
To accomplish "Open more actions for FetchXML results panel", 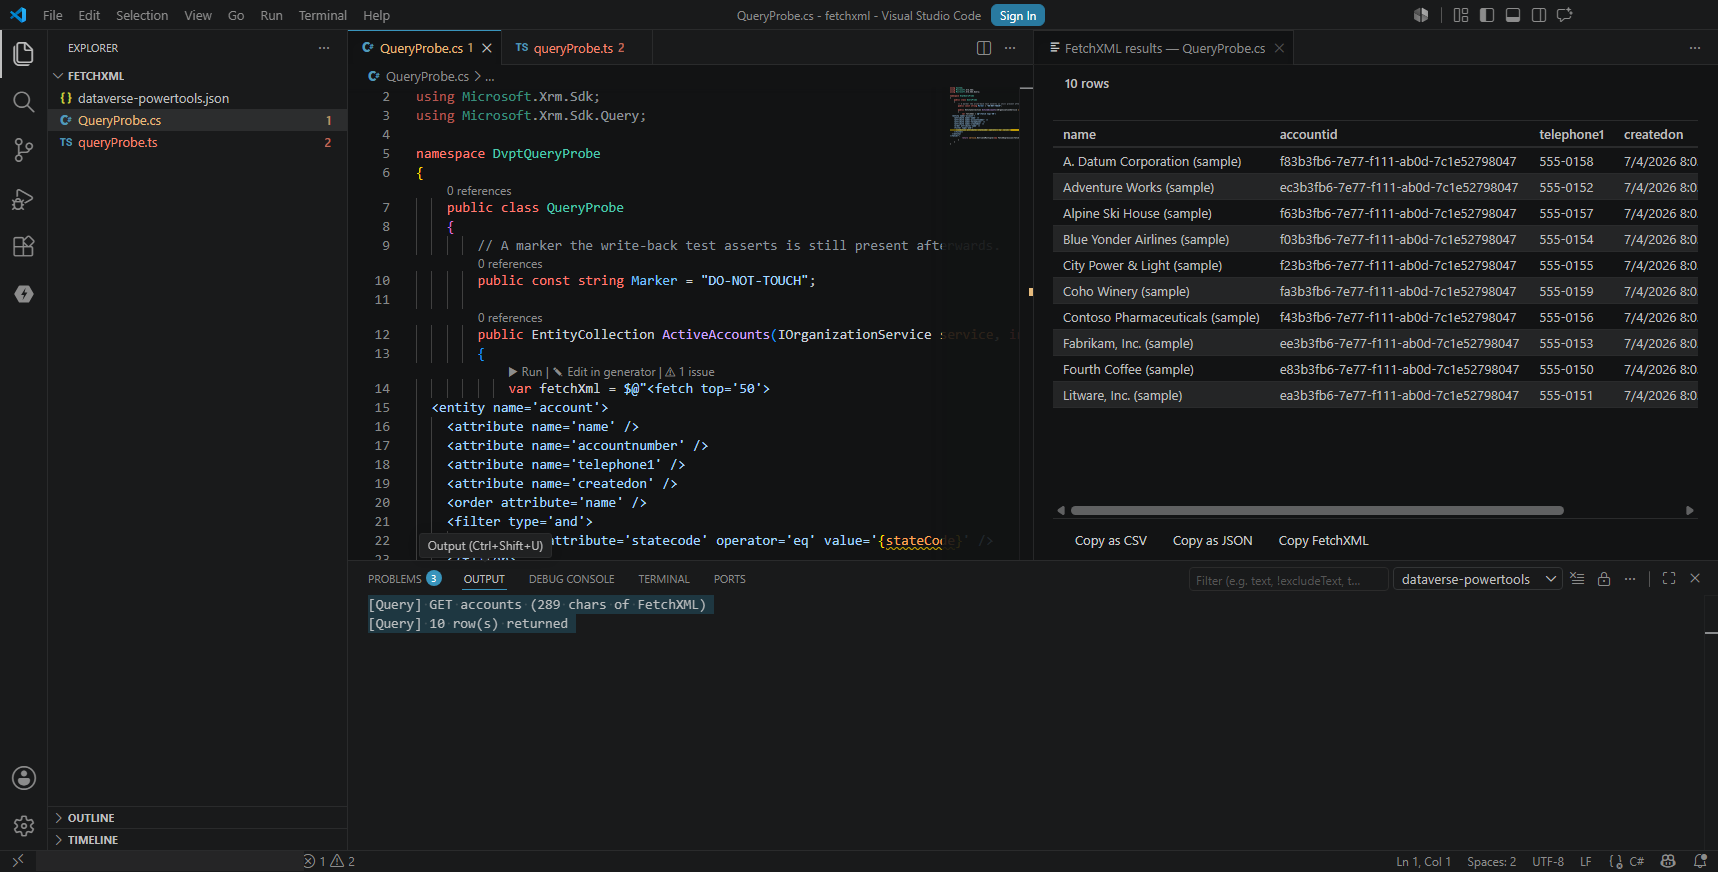I will [1695, 48].
